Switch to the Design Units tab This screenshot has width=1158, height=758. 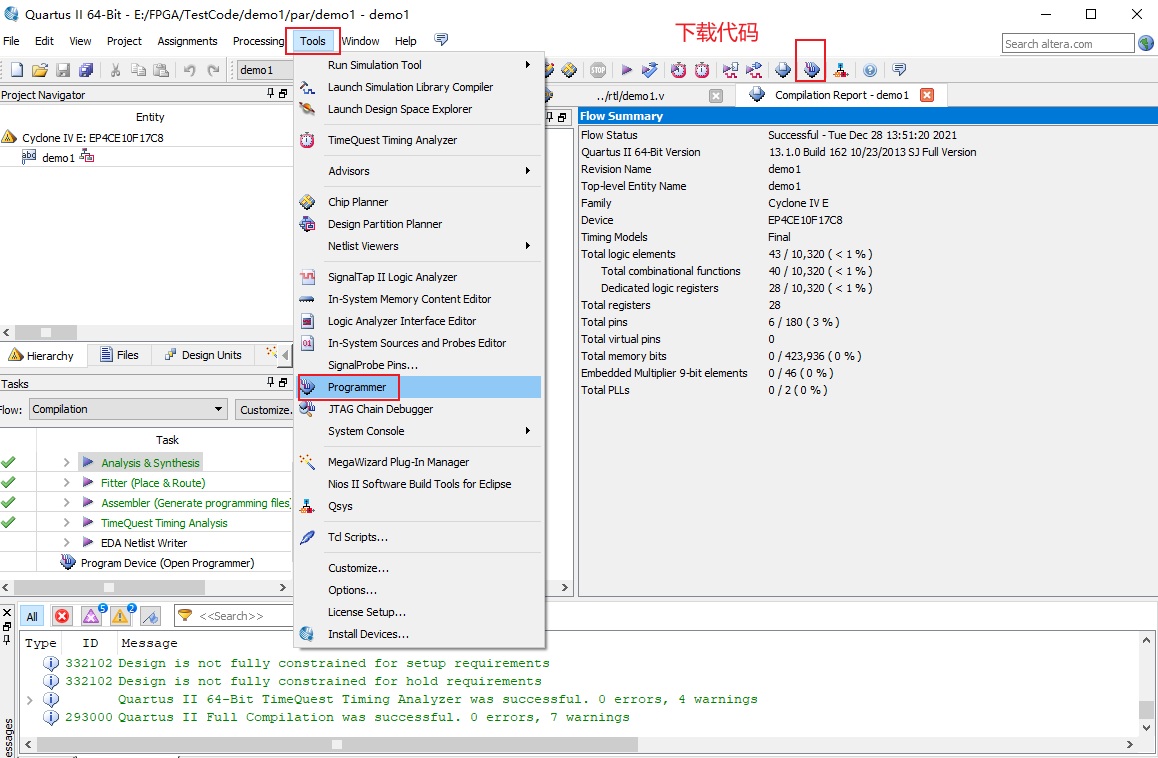(x=203, y=355)
